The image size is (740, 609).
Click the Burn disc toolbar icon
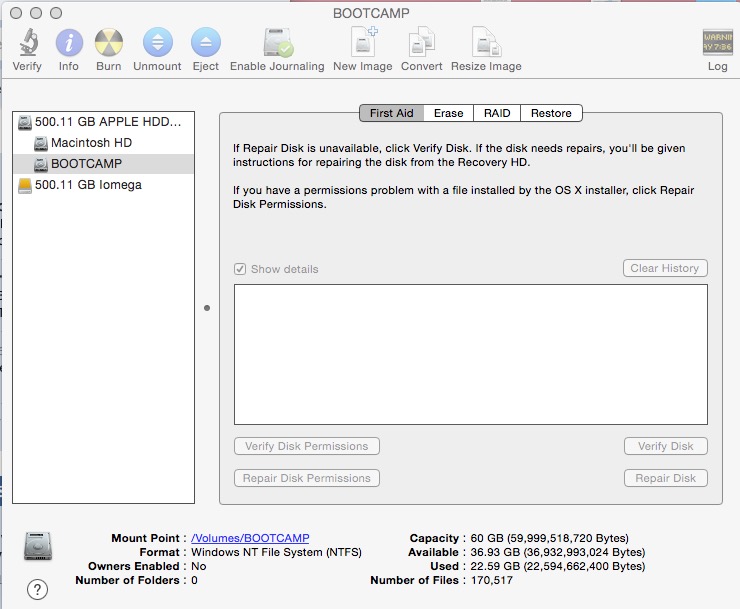[x=109, y=42]
